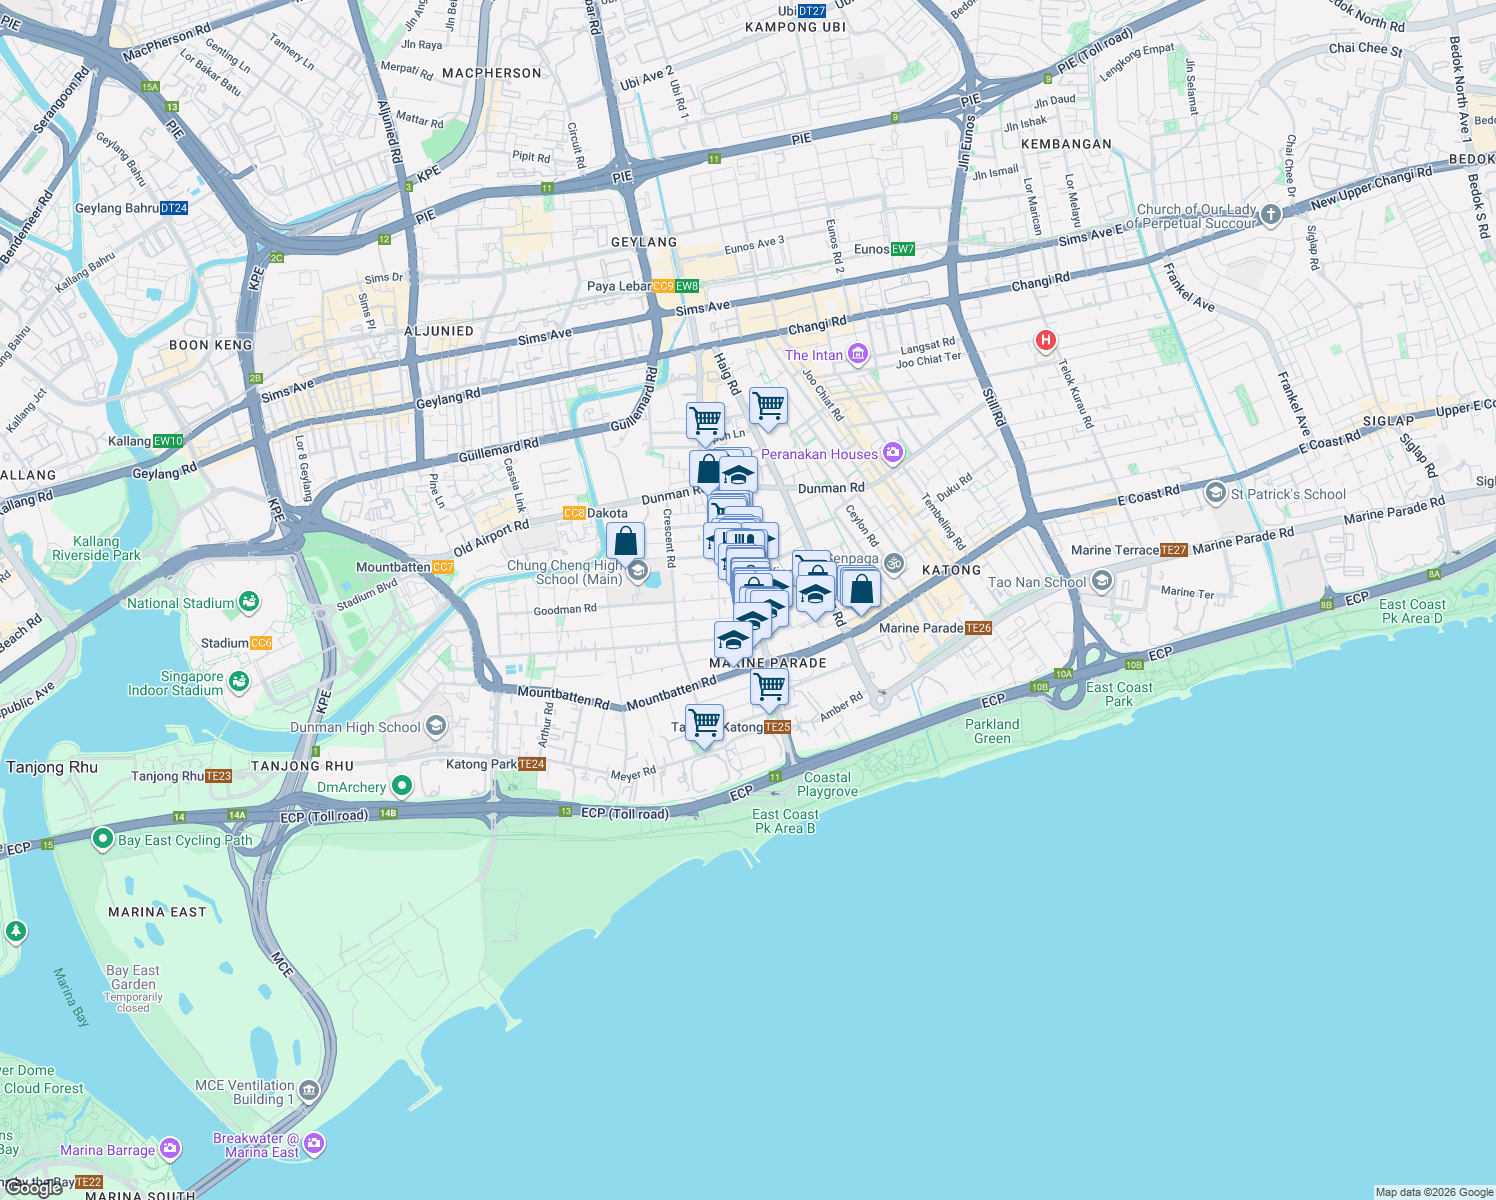The image size is (1496, 1200).
Task: Click the KEMBANGAN district label
Action: point(1066,144)
